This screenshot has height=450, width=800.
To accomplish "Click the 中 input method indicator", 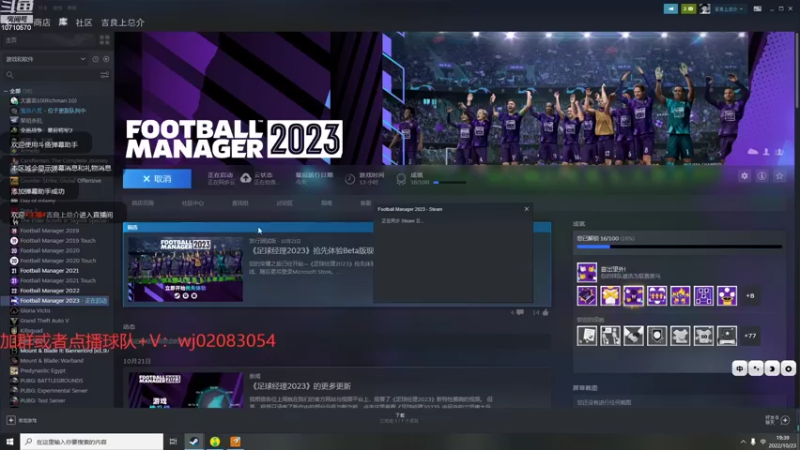I will (x=740, y=368).
